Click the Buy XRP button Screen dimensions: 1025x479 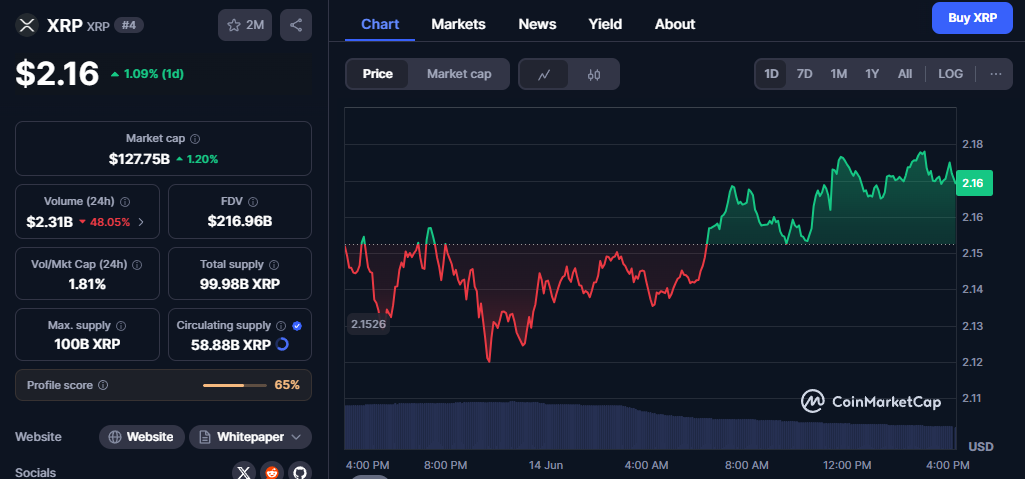pyautogui.click(x=971, y=18)
